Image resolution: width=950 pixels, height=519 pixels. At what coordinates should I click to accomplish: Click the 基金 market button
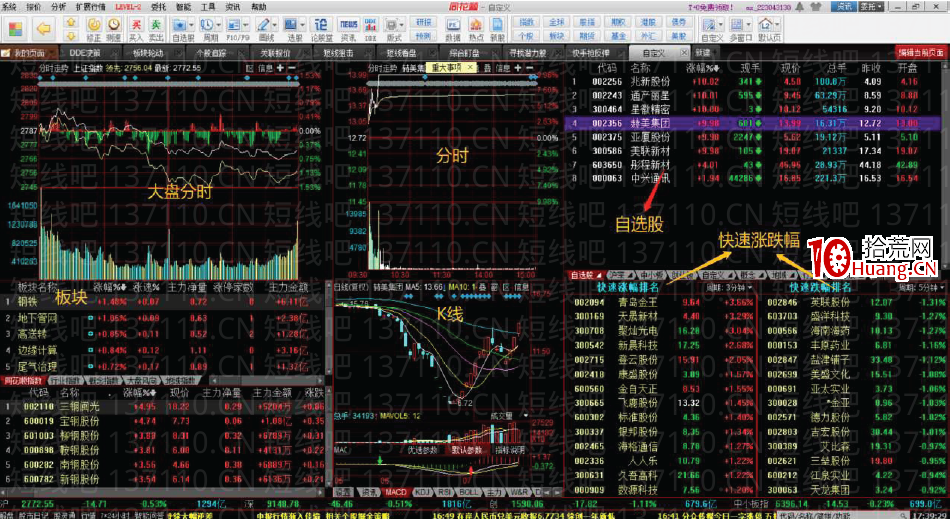click(x=618, y=35)
